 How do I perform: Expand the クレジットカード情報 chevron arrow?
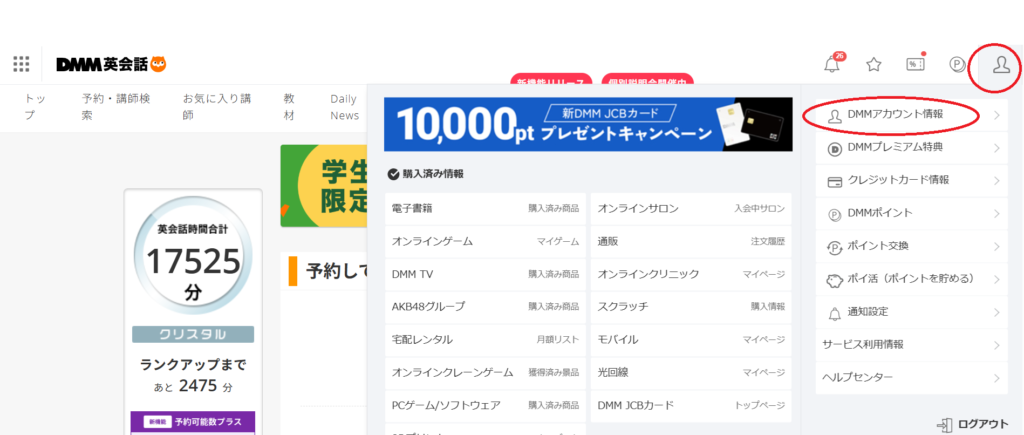click(x=997, y=181)
